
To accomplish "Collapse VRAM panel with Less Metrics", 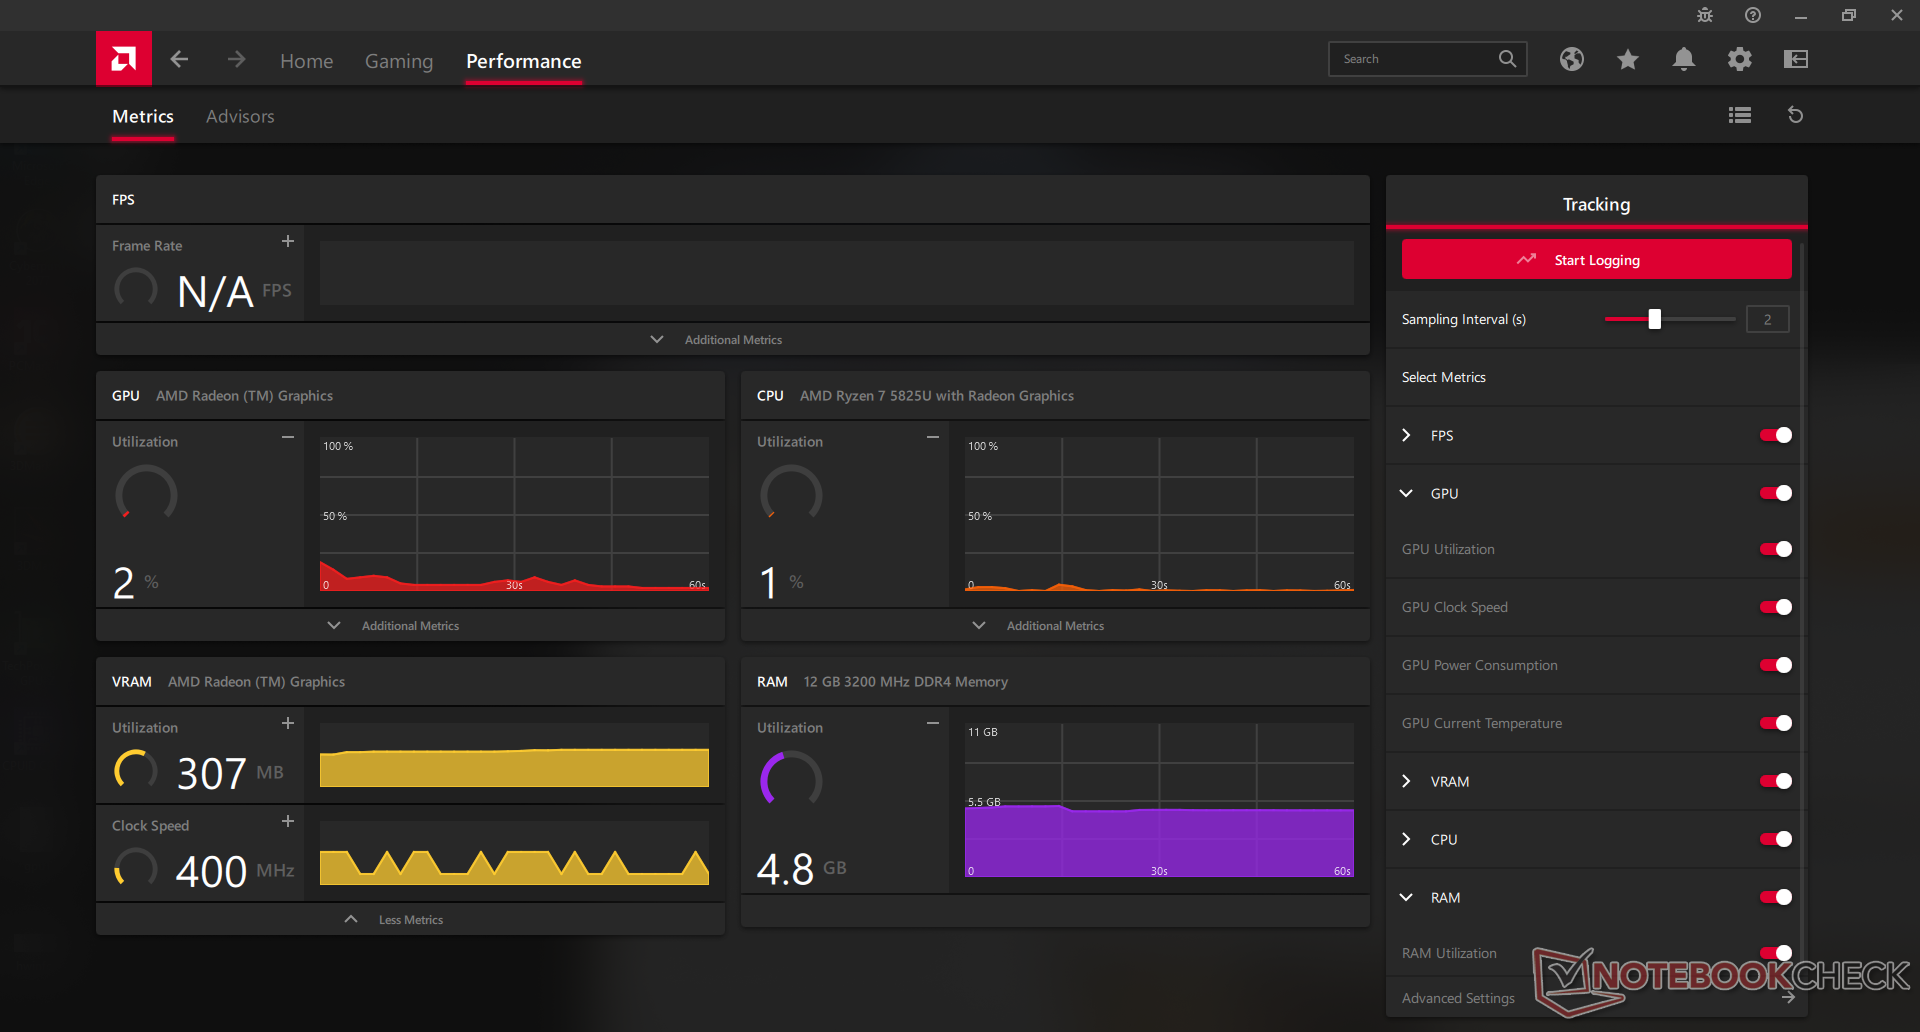I will (396, 920).
